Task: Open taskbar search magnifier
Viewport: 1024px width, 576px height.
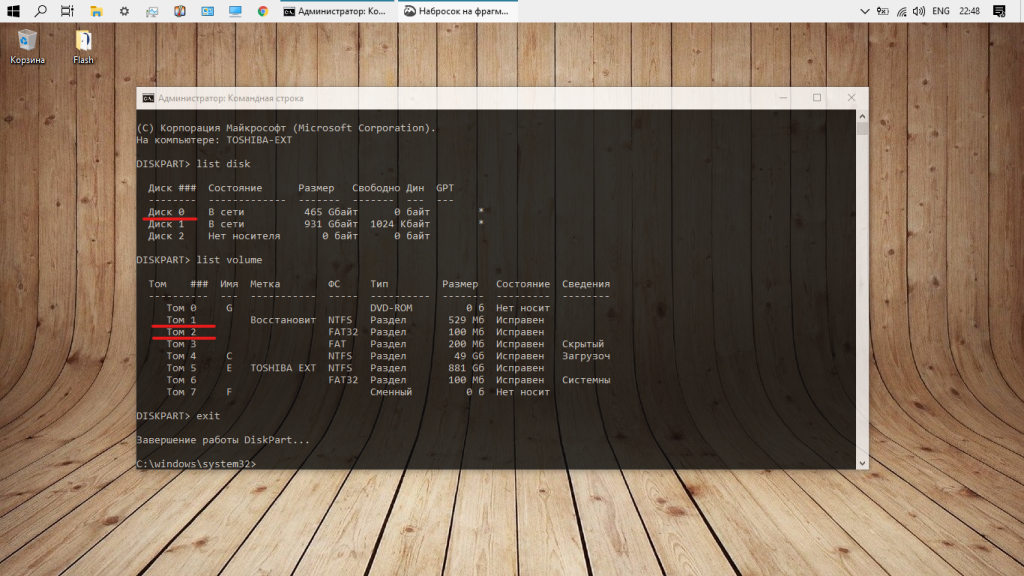Action: coord(40,11)
